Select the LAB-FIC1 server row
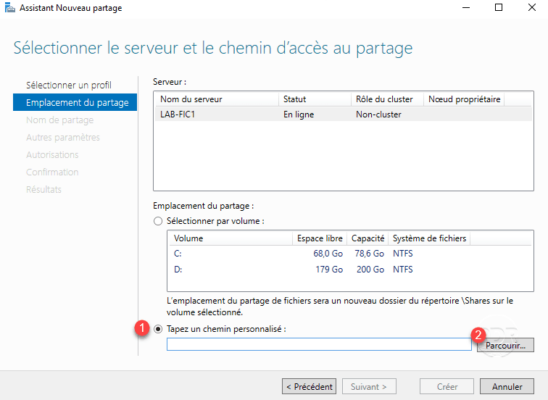The image size is (548, 400). 344,115
